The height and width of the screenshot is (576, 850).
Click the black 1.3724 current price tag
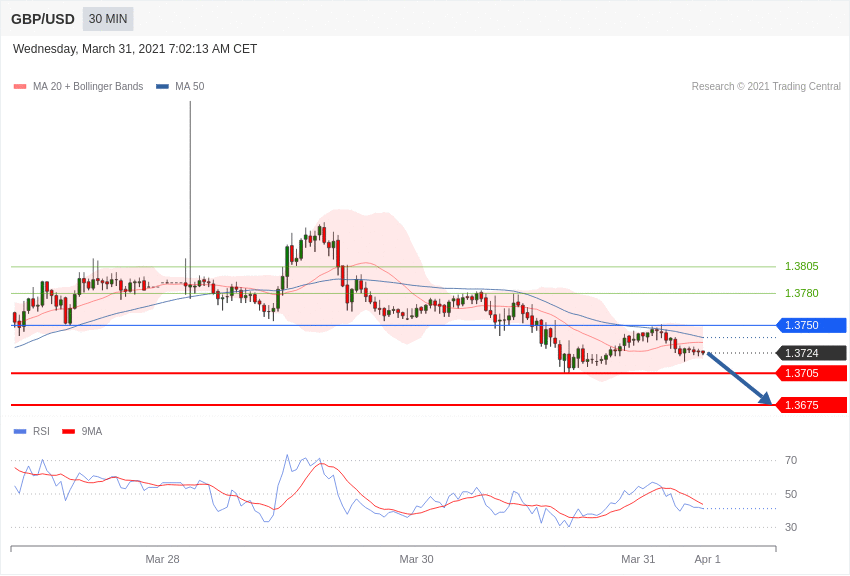coord(812,353)
